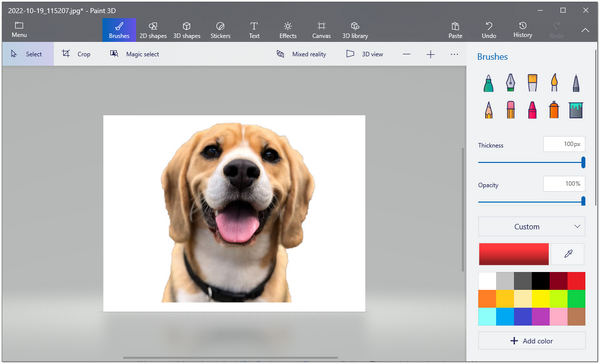The image size is (600, 364).
Task: Select the Watercolor brush
Action: pos(554,83)
